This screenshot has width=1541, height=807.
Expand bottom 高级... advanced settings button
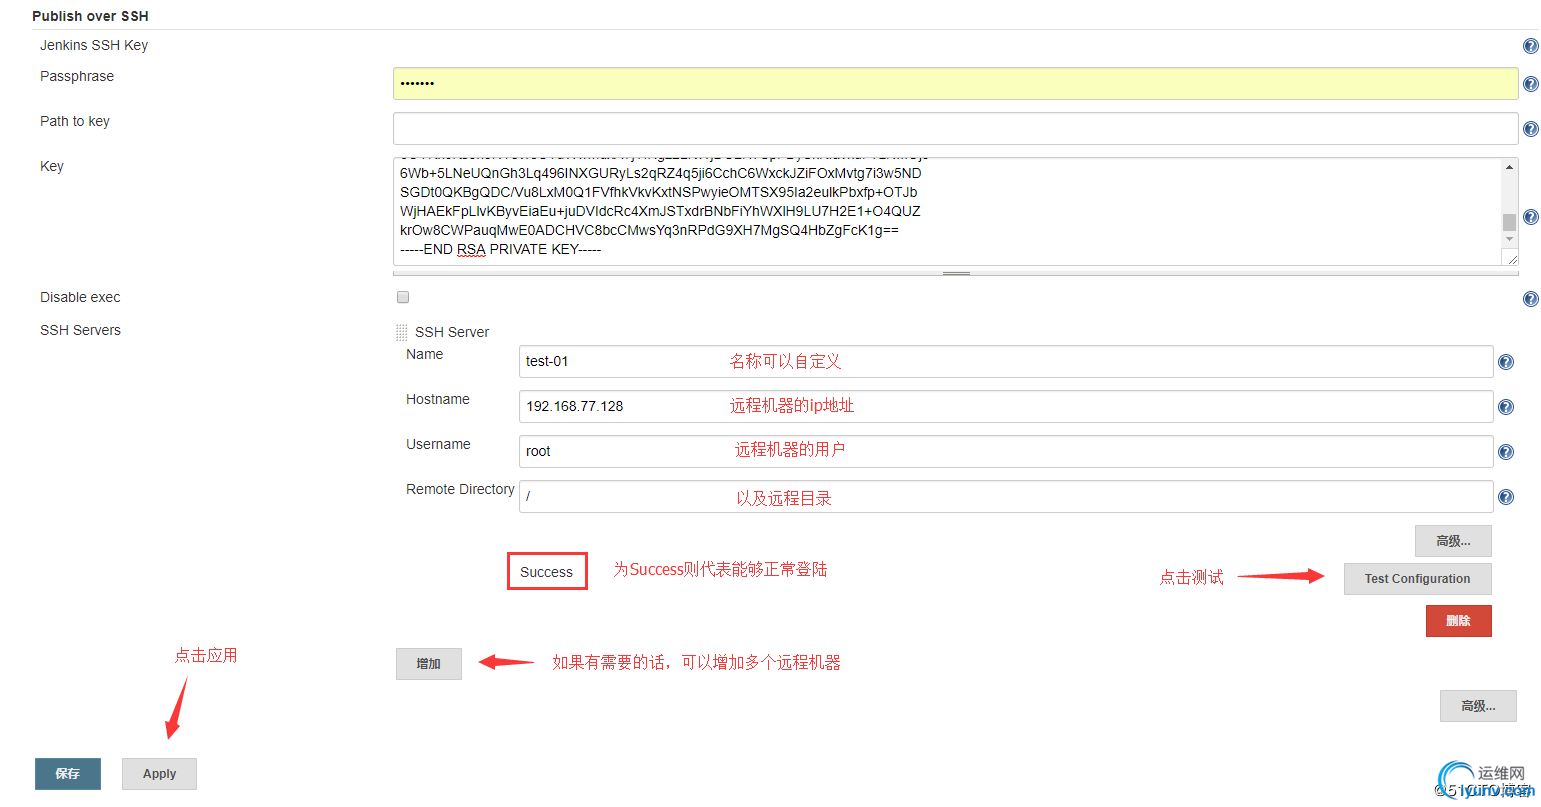point(1478,706)
